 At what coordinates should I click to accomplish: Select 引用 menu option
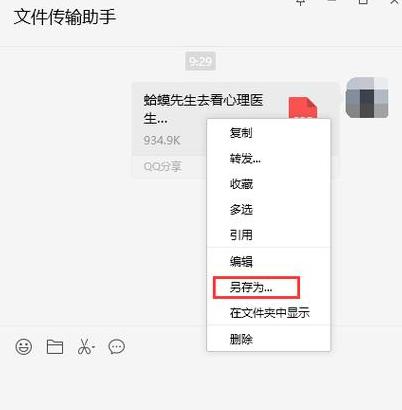(241, 235)
